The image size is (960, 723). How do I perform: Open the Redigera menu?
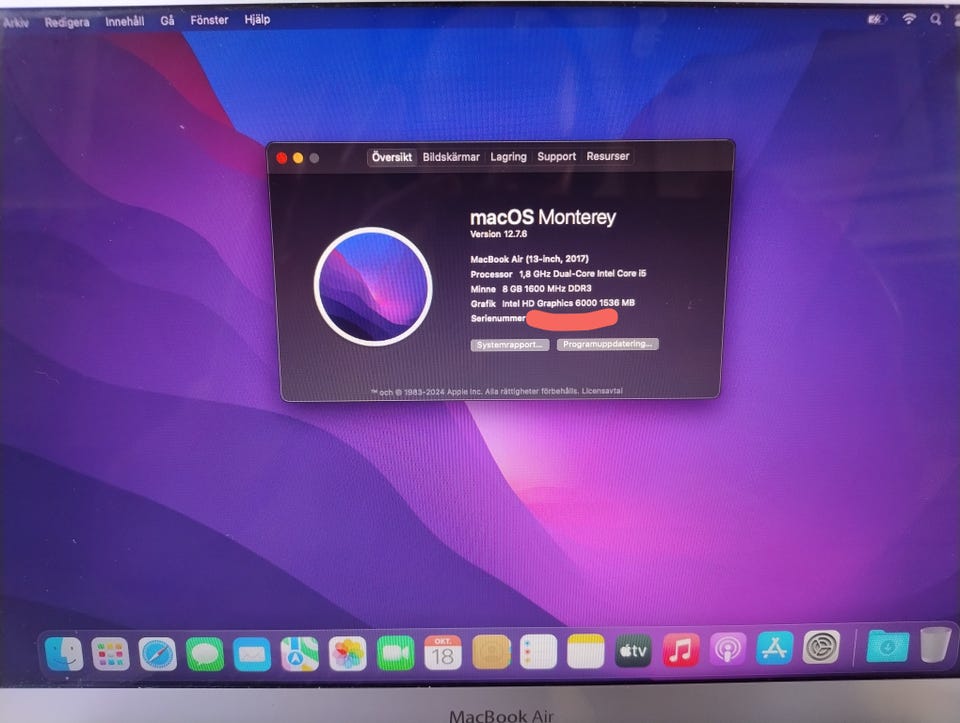click(67, 23)
